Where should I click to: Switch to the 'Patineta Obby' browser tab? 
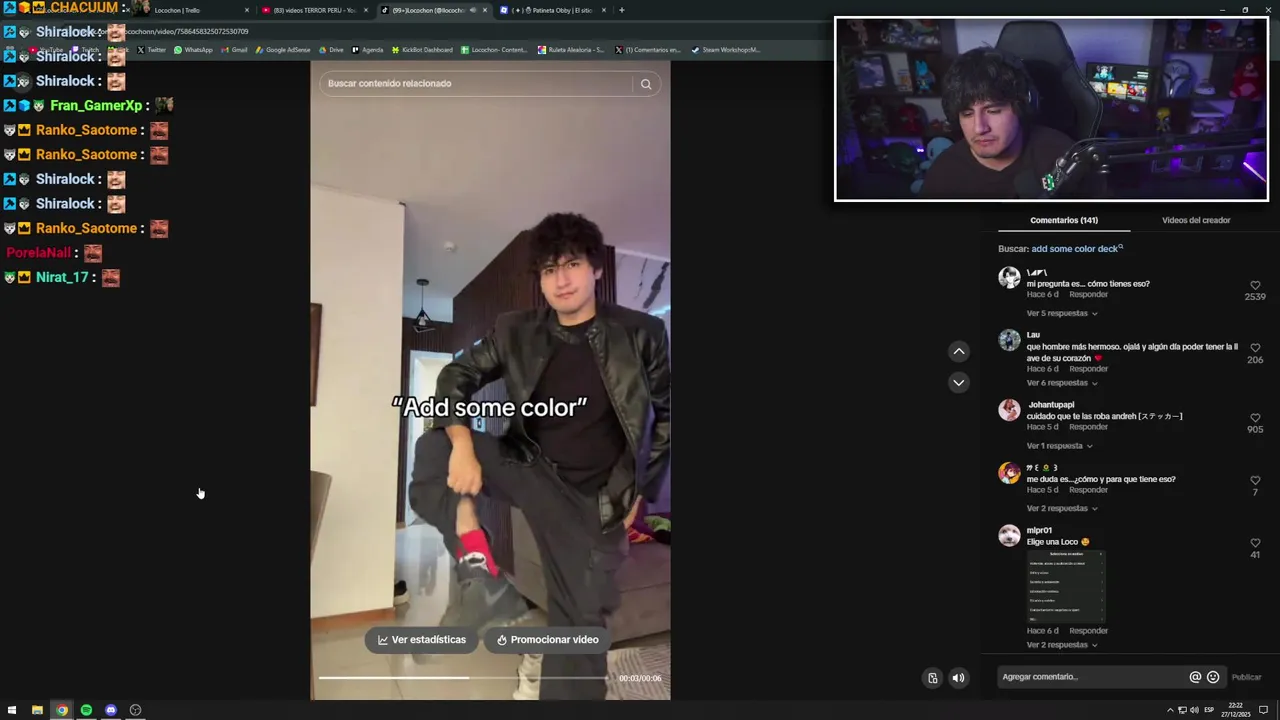[552, 10]
